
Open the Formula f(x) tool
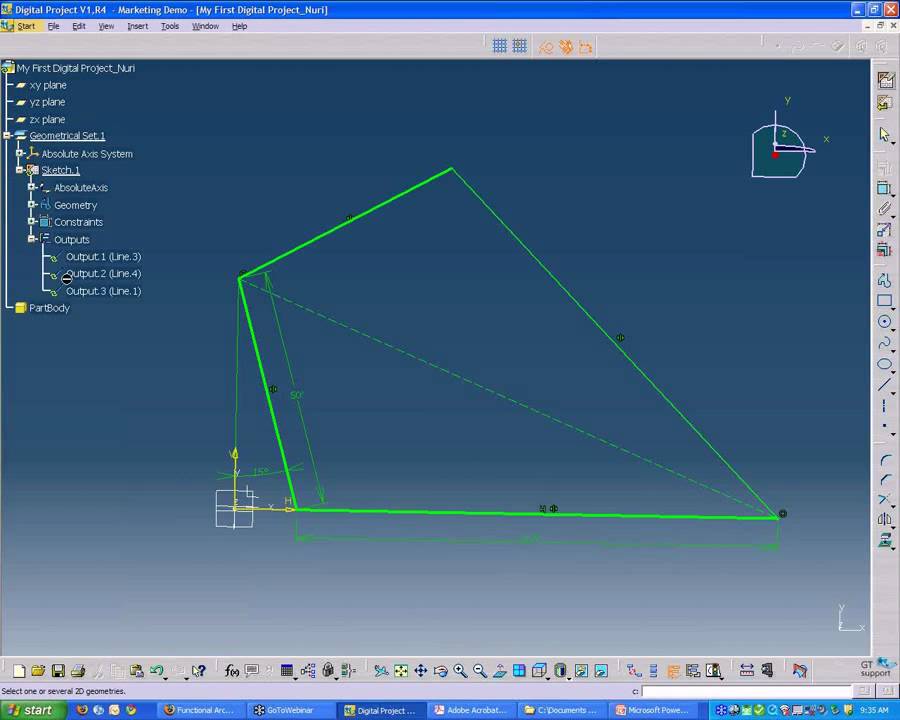tap(232, 671)
